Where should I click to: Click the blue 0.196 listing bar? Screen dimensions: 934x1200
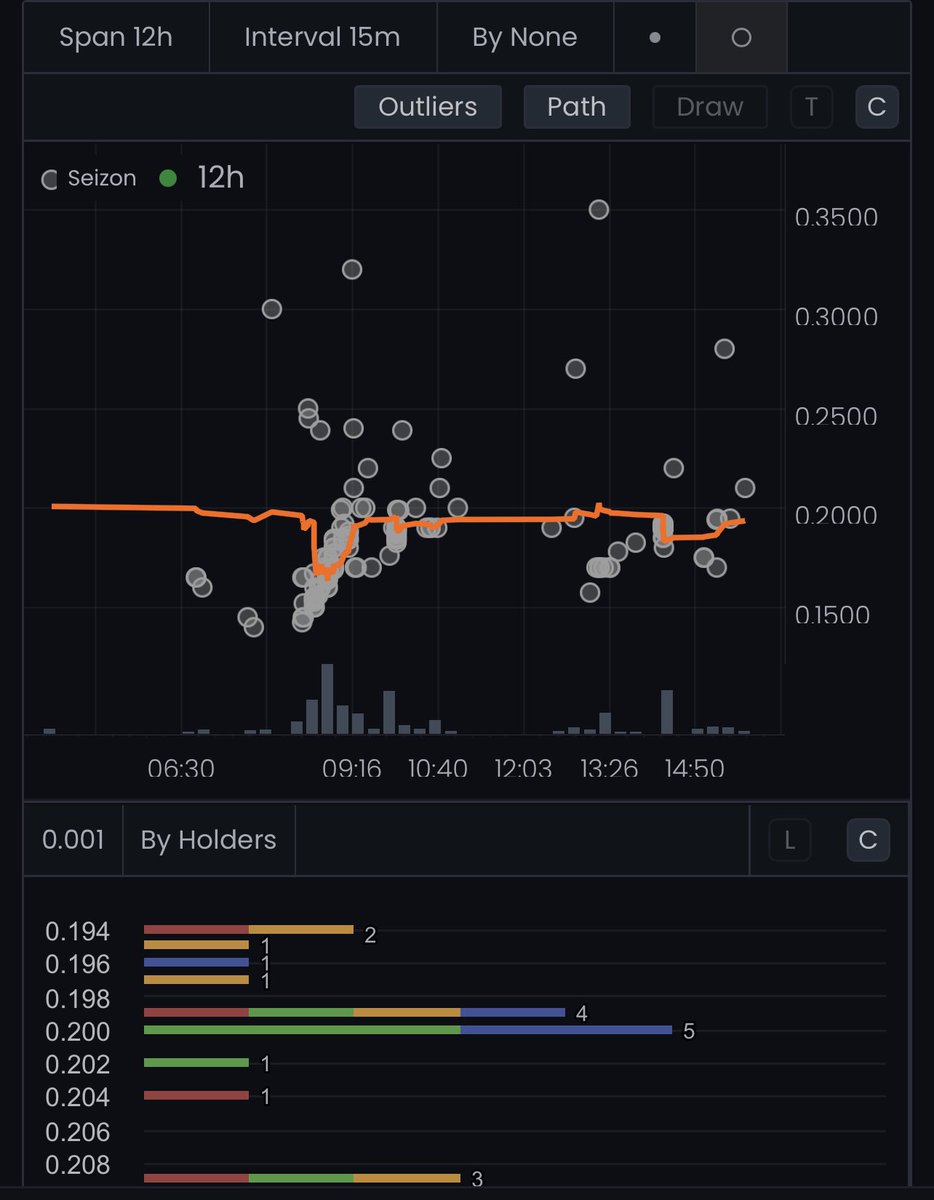(196, 962)
